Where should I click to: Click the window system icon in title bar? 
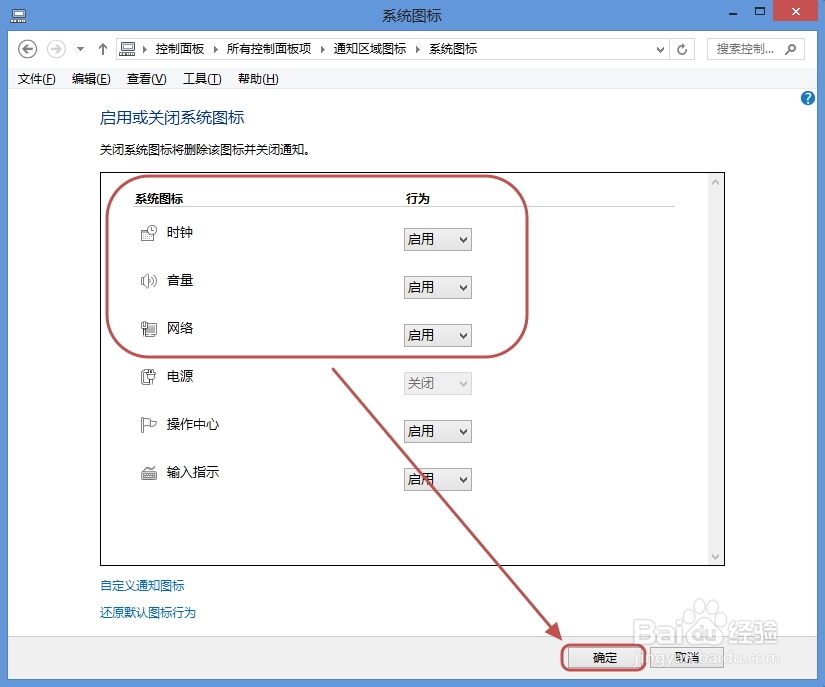click(x=18, y=16)
